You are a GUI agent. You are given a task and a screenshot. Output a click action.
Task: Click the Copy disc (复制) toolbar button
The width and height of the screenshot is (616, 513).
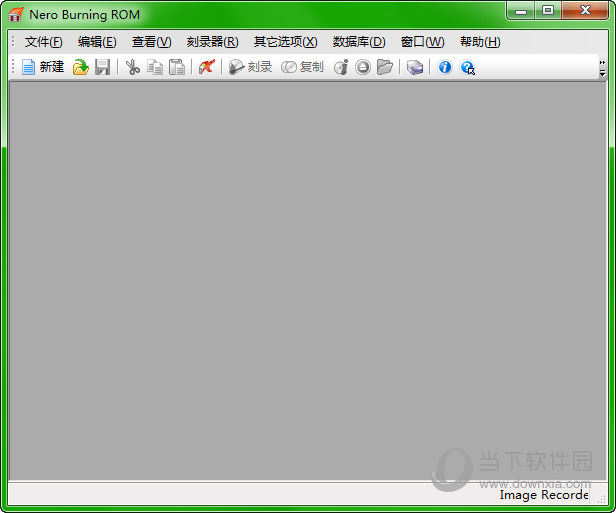click(x=302, y=67)
